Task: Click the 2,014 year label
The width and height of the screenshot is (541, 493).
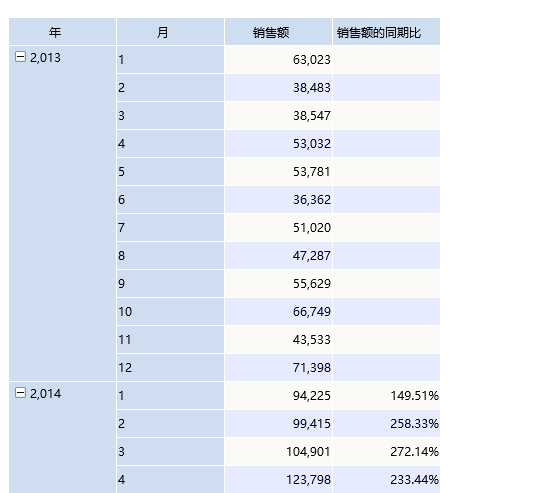Action: click(45, 394)
